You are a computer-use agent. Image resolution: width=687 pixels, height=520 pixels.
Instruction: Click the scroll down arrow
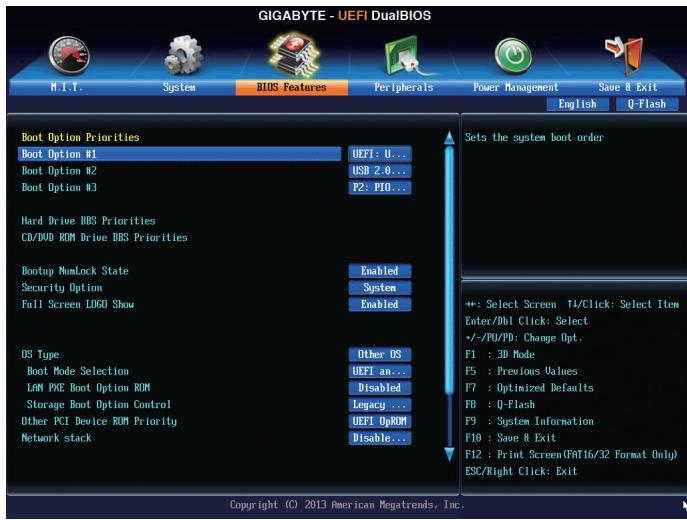pyautogui.click(x=450, y=454)
